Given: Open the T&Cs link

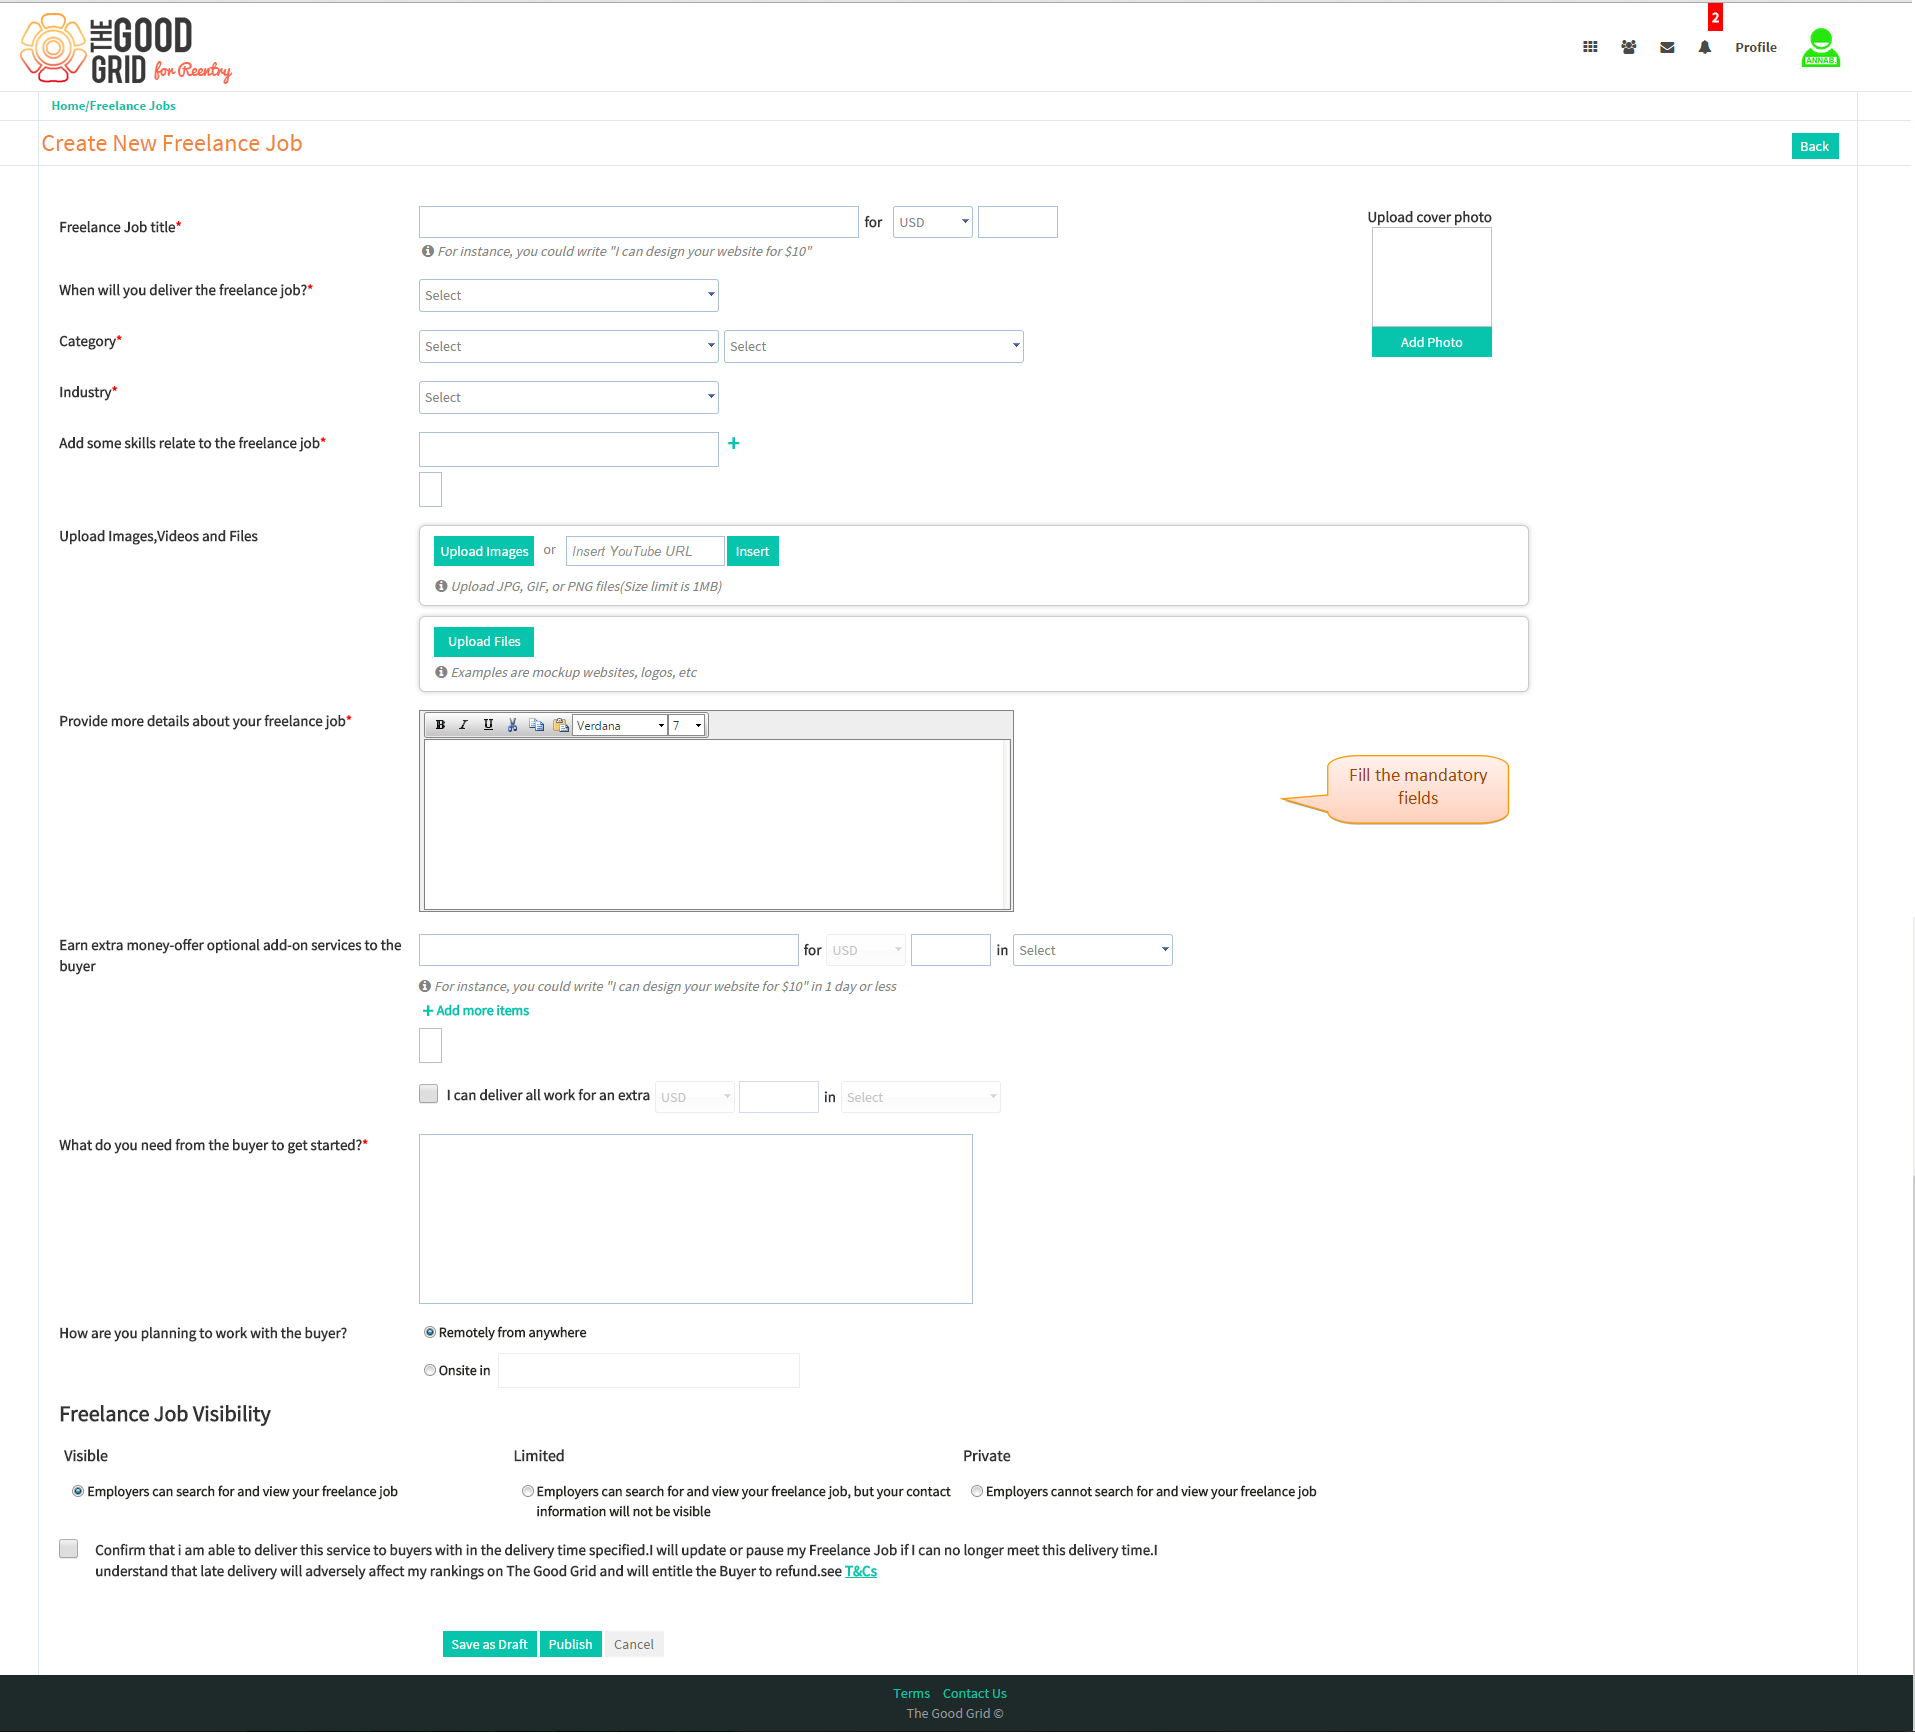Looking at the screenshot, I should click(861, 1571).
